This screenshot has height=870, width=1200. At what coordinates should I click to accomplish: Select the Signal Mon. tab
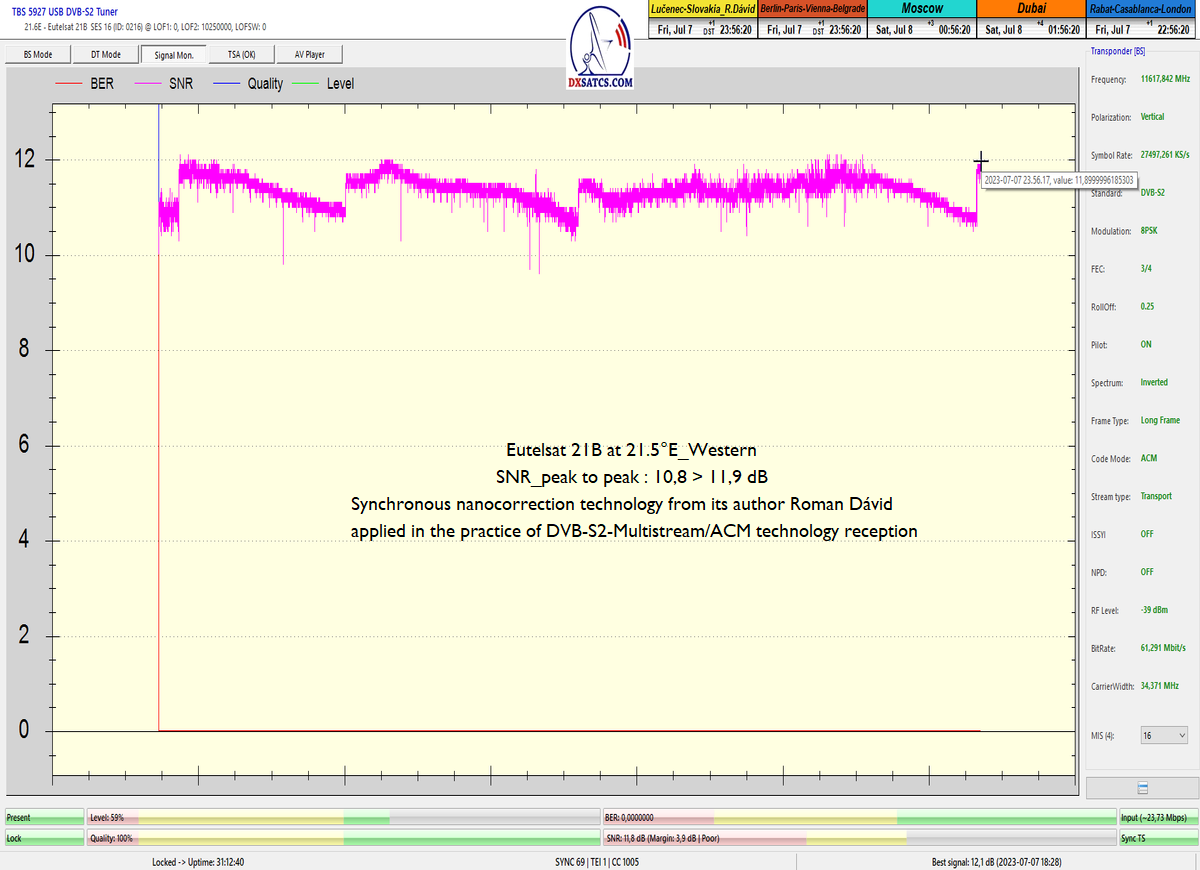(174, 55)
